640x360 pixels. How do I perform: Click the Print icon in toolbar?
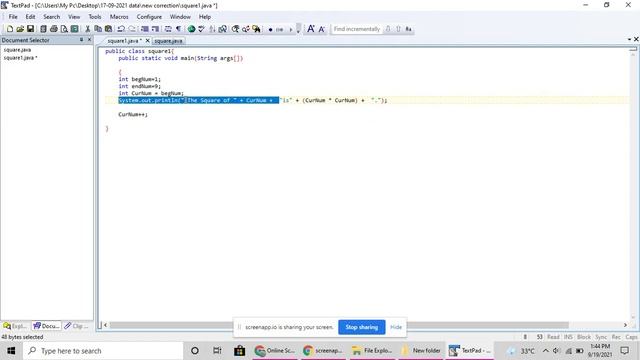coord(53,29)
